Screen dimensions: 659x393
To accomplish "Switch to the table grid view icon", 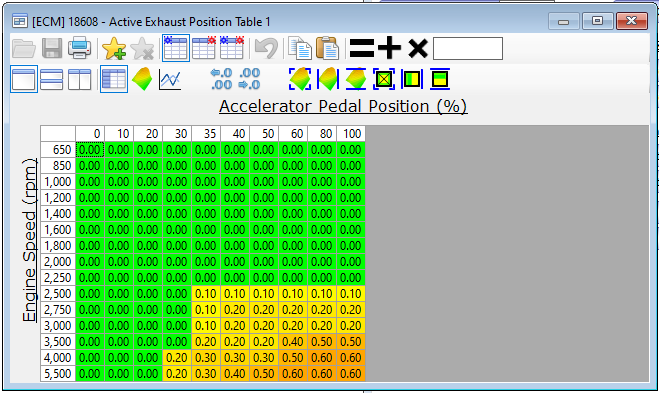I will pos(114,79).
